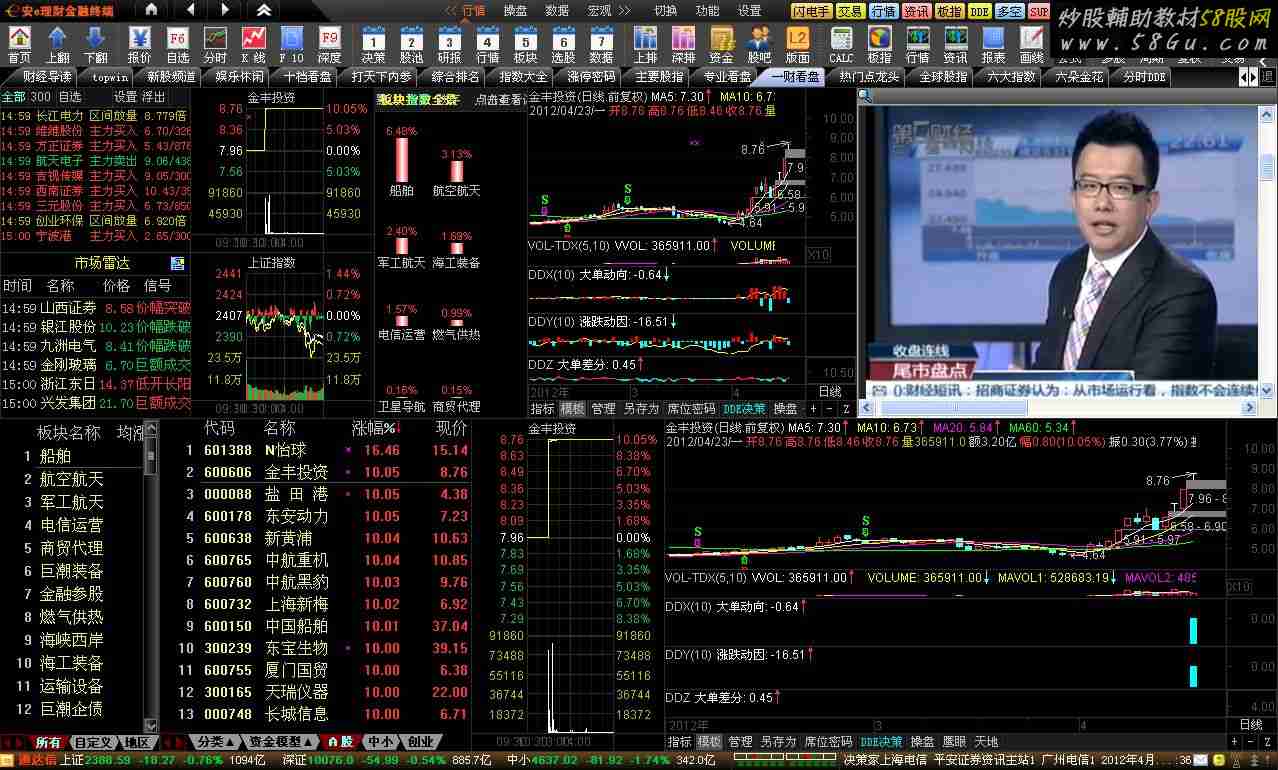The width and height of the screenshot is (1278, 770).
Task: Switch to 分时 intraday chart icon
Action: pyautogui.click(x=215, y=44)
